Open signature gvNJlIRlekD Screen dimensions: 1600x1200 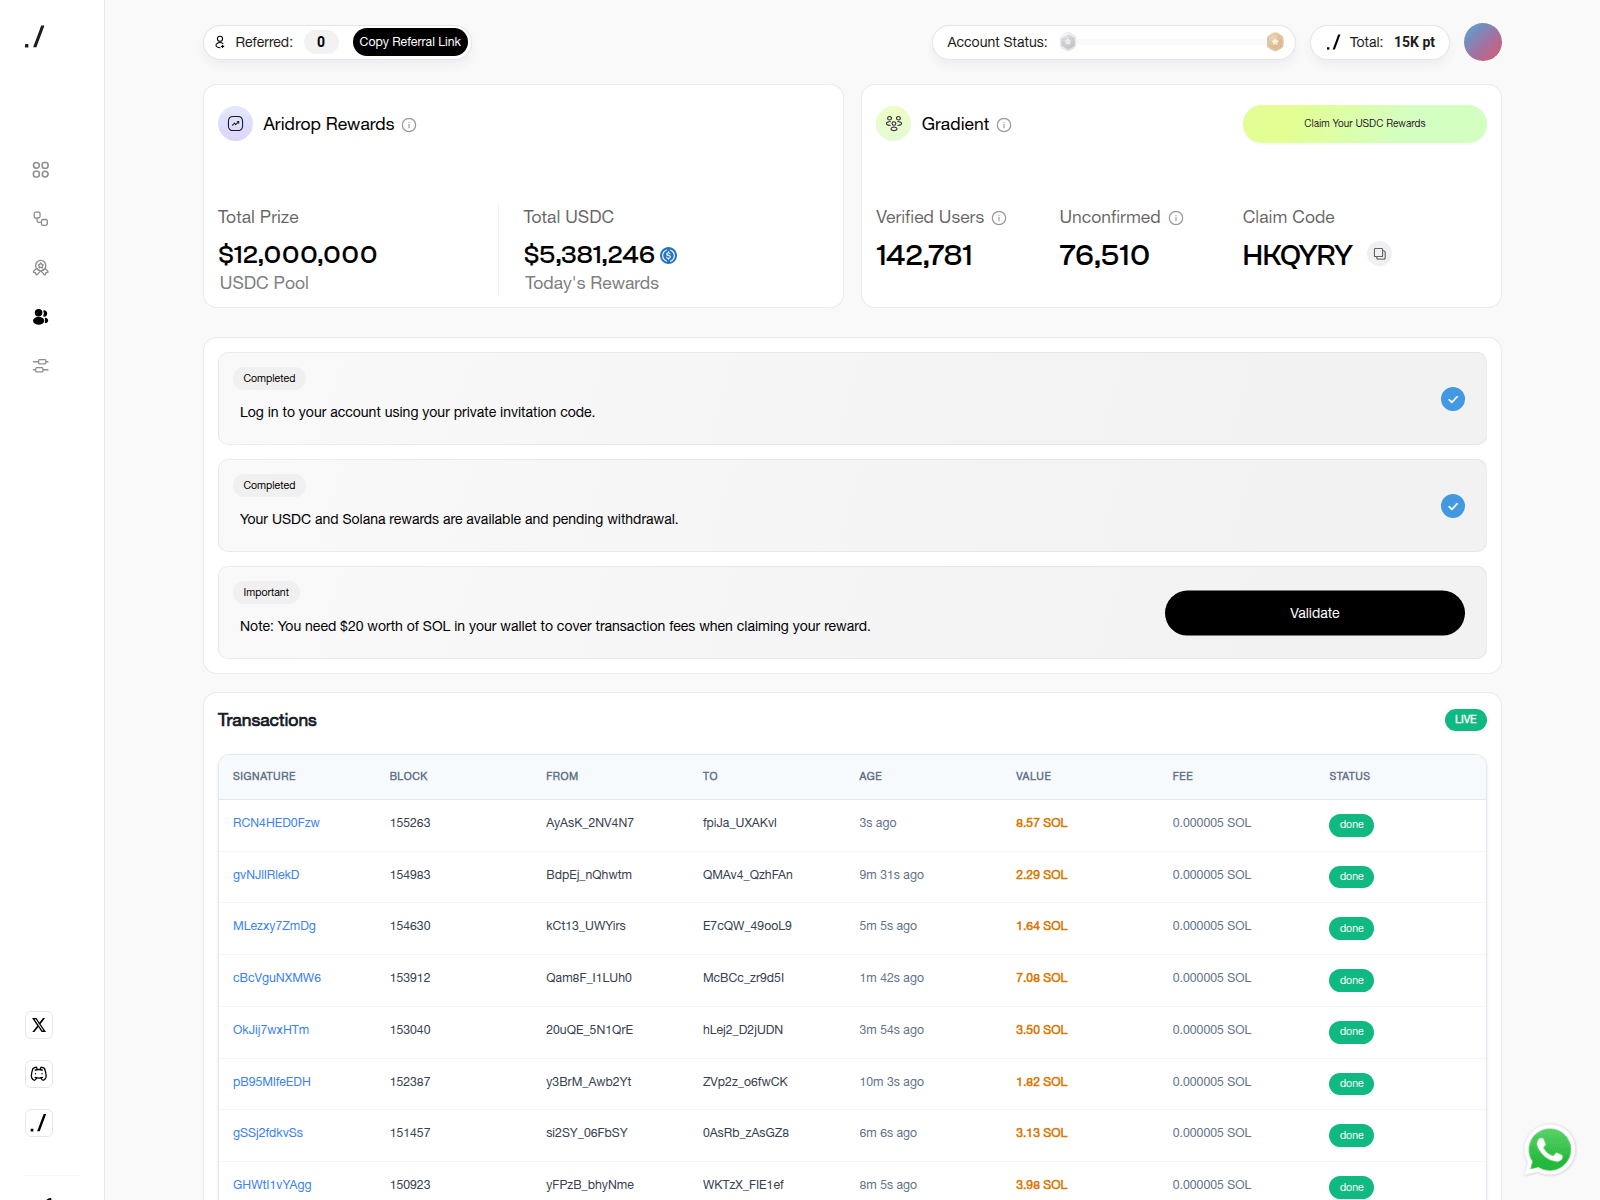click(266, 875)
